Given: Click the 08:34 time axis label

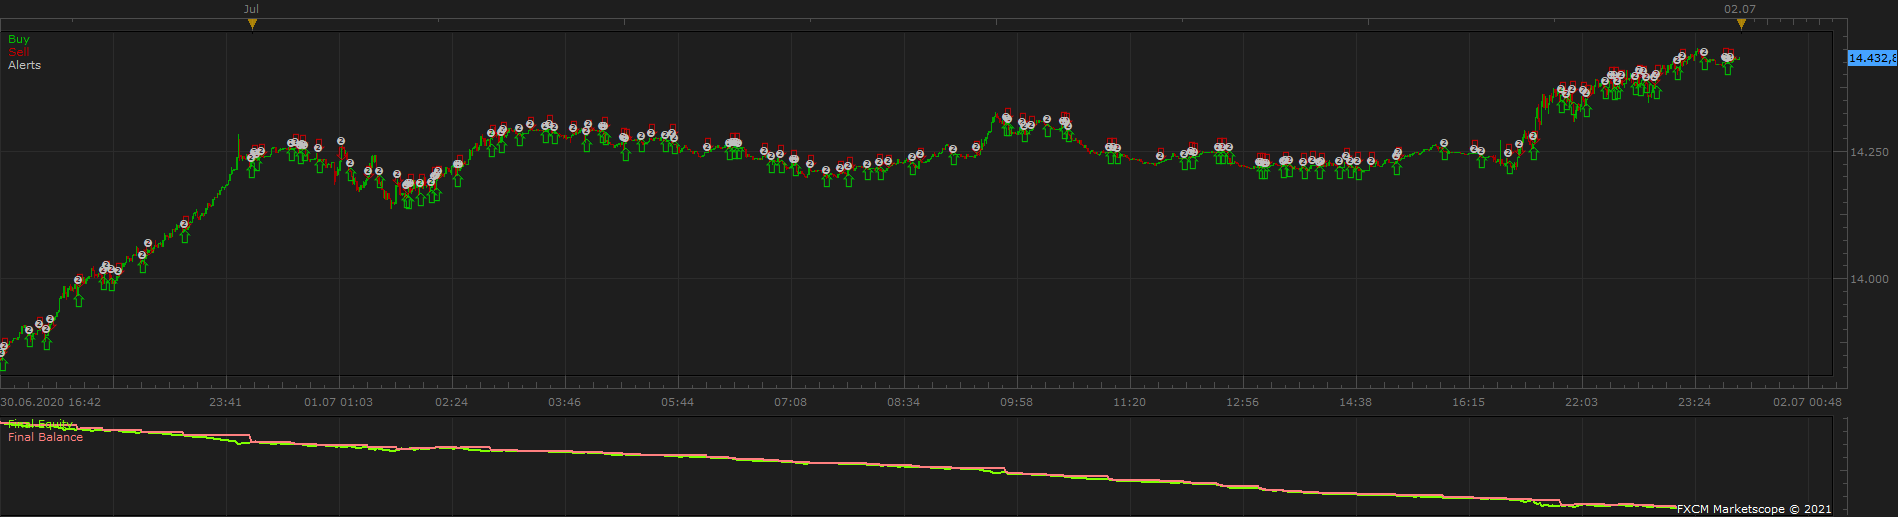Looking at the screenshot, I should pos(903,402).
